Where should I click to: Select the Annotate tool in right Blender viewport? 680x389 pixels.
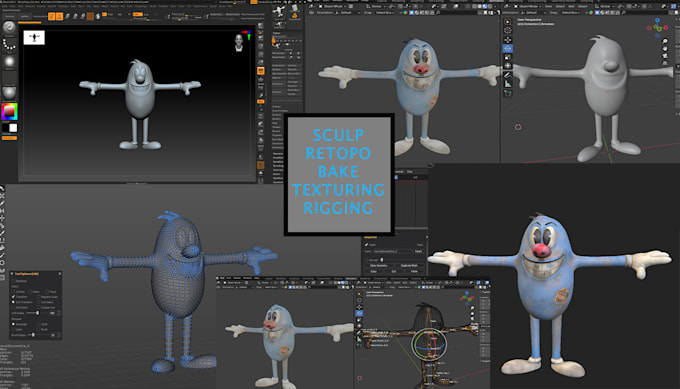(x=507, y=75)
